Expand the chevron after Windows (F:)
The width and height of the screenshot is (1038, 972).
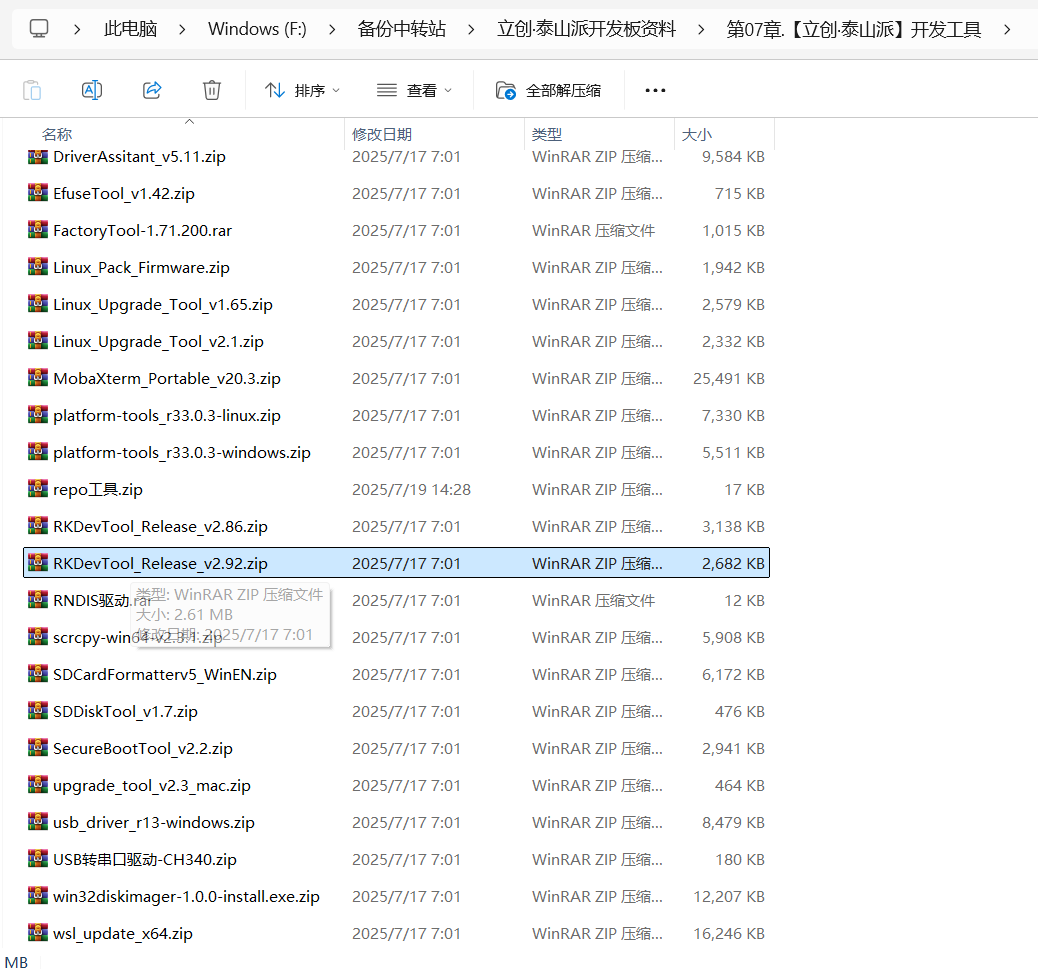coord(332,30)
